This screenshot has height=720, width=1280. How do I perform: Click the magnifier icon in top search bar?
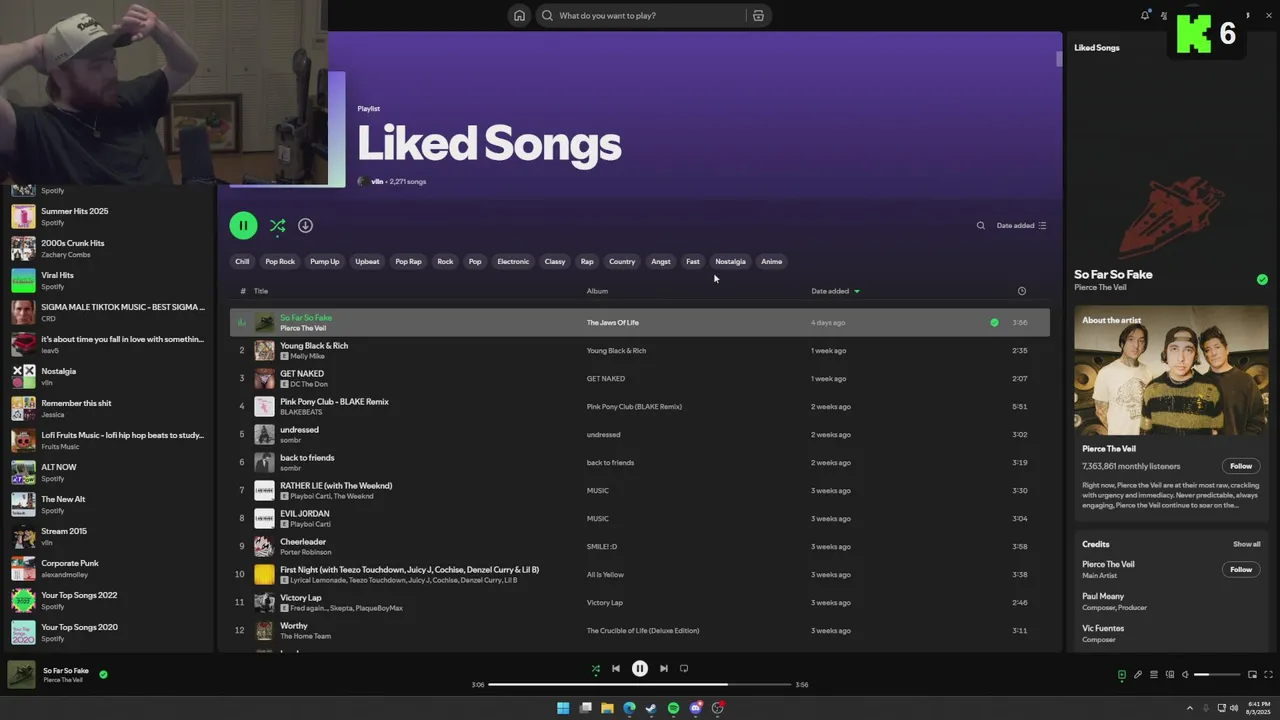pyautogui.click(x=547, y=15)
